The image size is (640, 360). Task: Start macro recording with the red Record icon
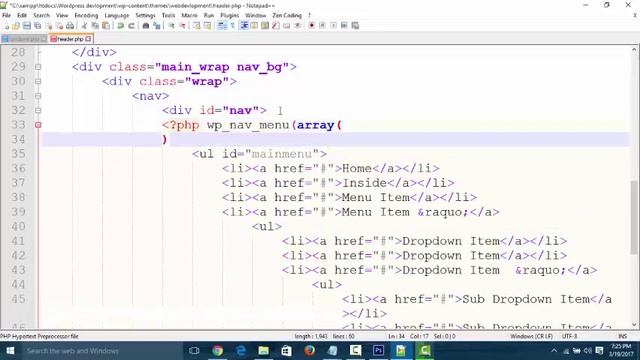pyautogui.click(x=311, y=26)
